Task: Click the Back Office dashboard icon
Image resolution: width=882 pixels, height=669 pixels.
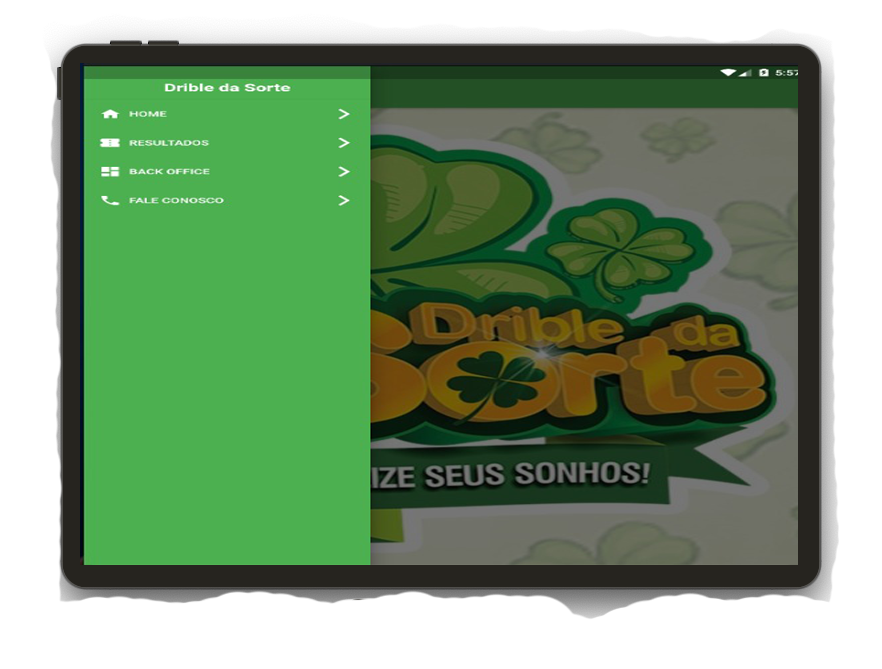Action: coord(110,172)
